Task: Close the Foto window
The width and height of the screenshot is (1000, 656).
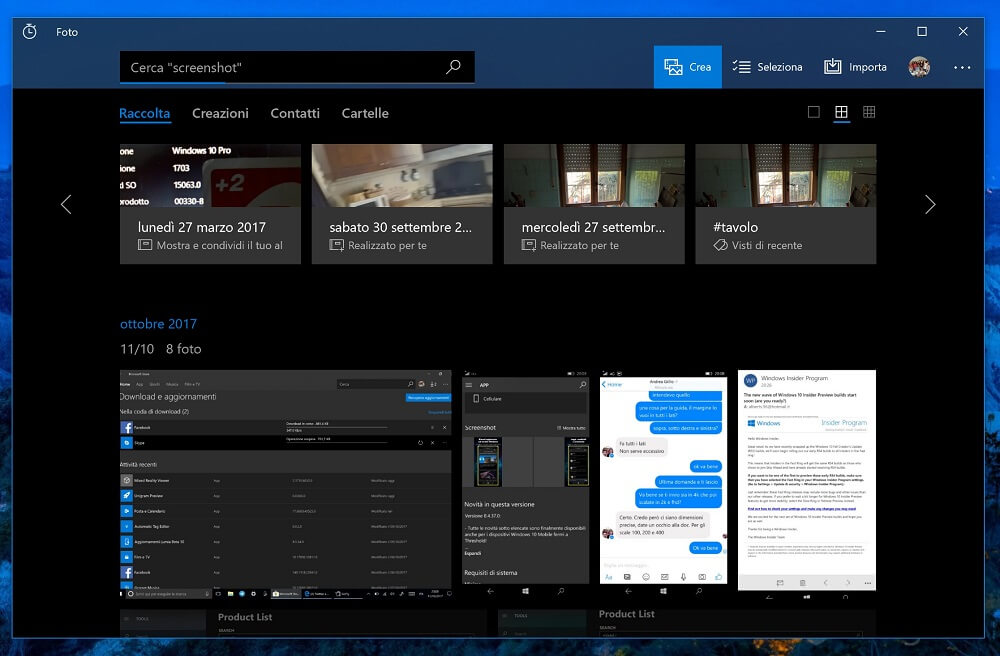Action: [963, 31]
